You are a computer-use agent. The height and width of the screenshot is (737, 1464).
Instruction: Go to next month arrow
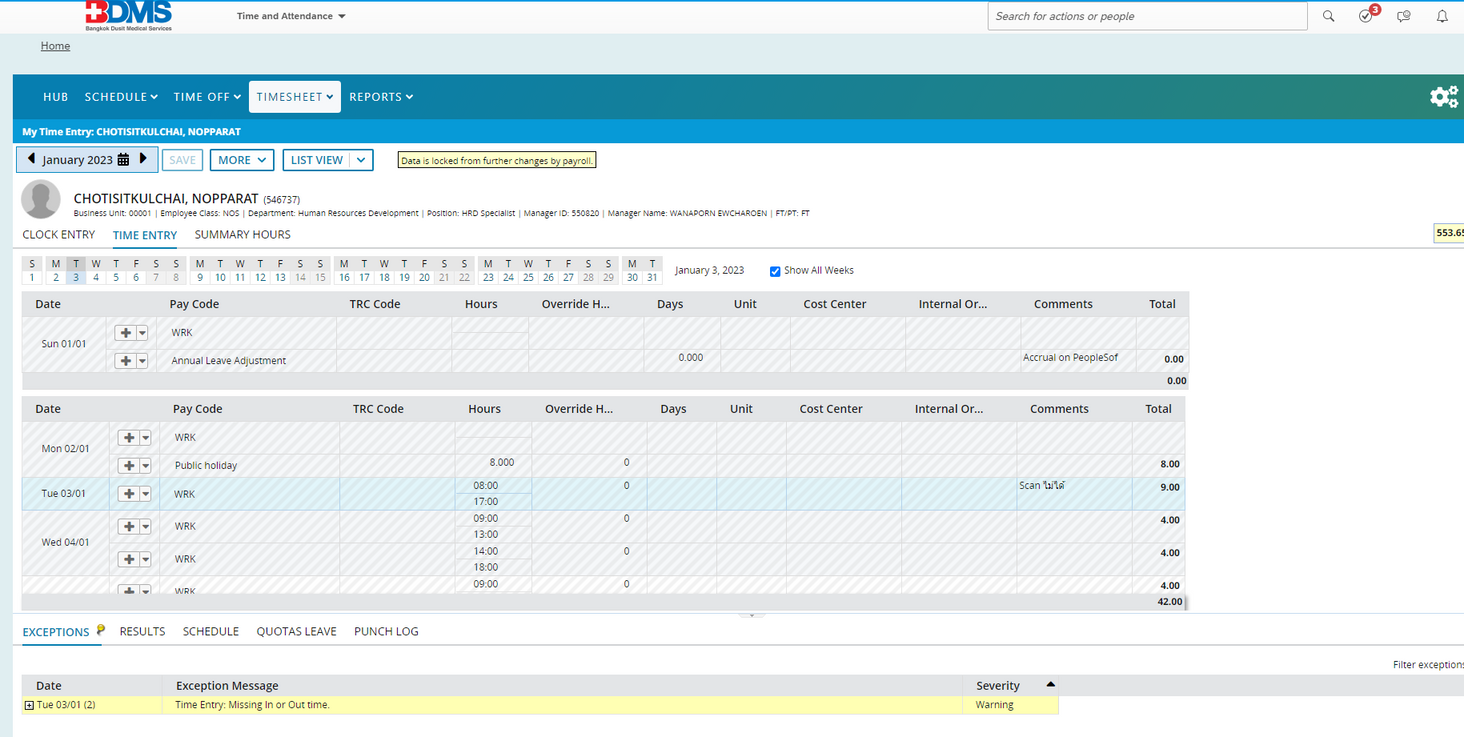click(143, 159)
